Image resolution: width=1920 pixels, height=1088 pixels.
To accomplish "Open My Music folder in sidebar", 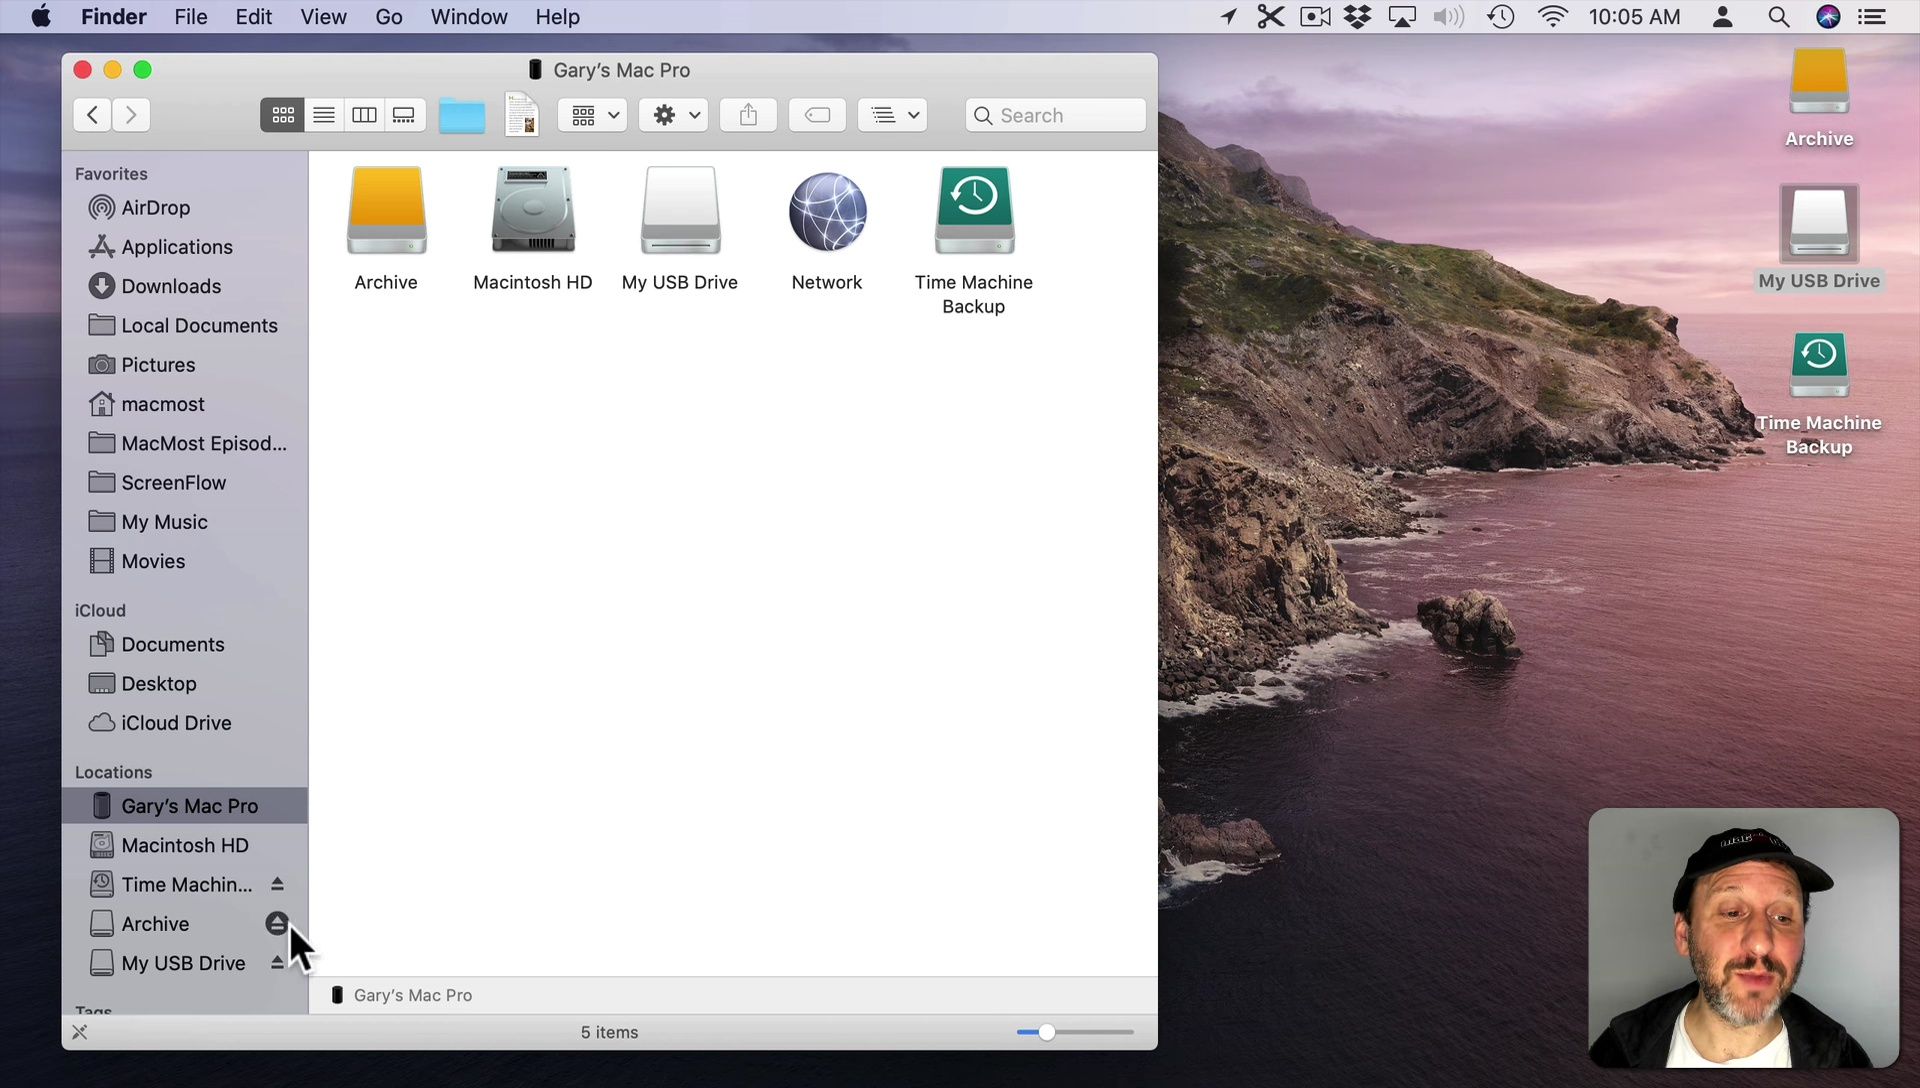I will point(185,522).
